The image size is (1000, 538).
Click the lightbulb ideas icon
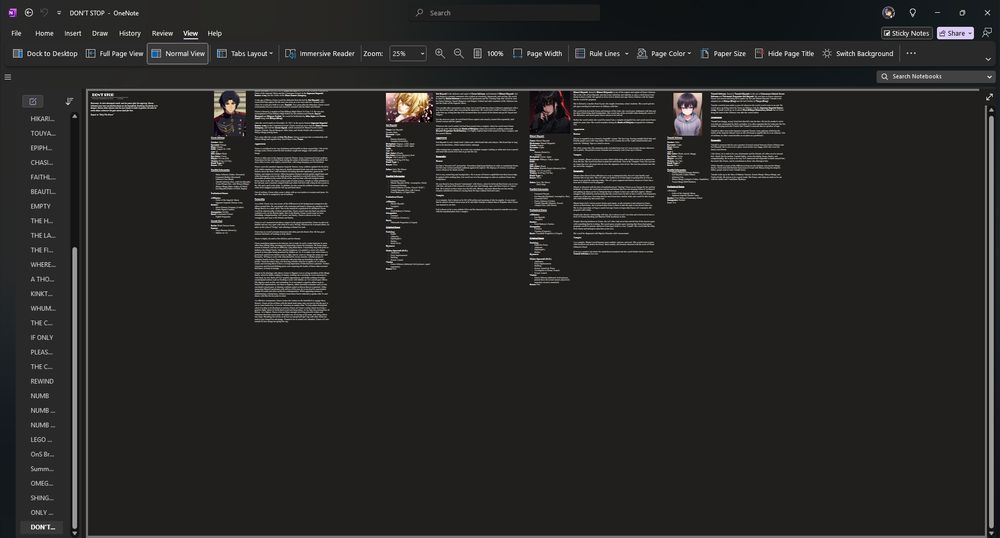(913, 13)
